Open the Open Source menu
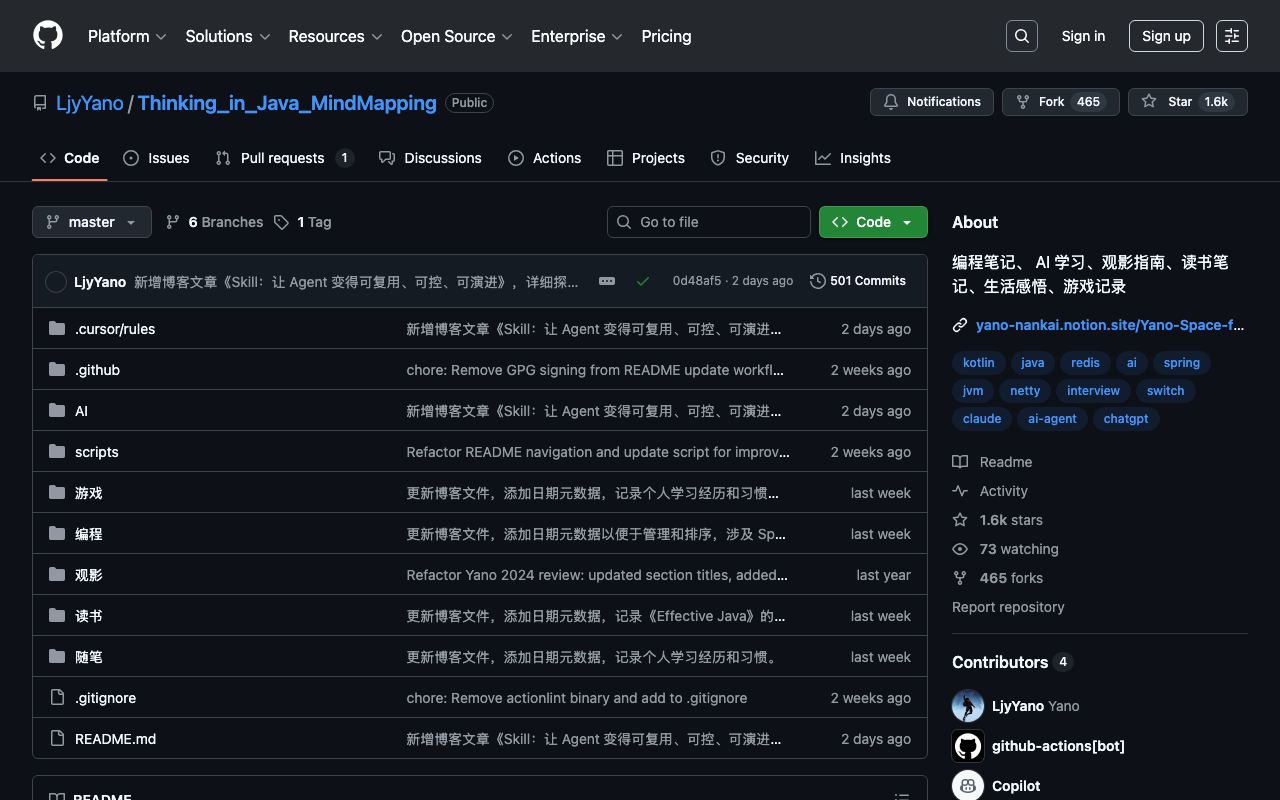 coord(456,36)
